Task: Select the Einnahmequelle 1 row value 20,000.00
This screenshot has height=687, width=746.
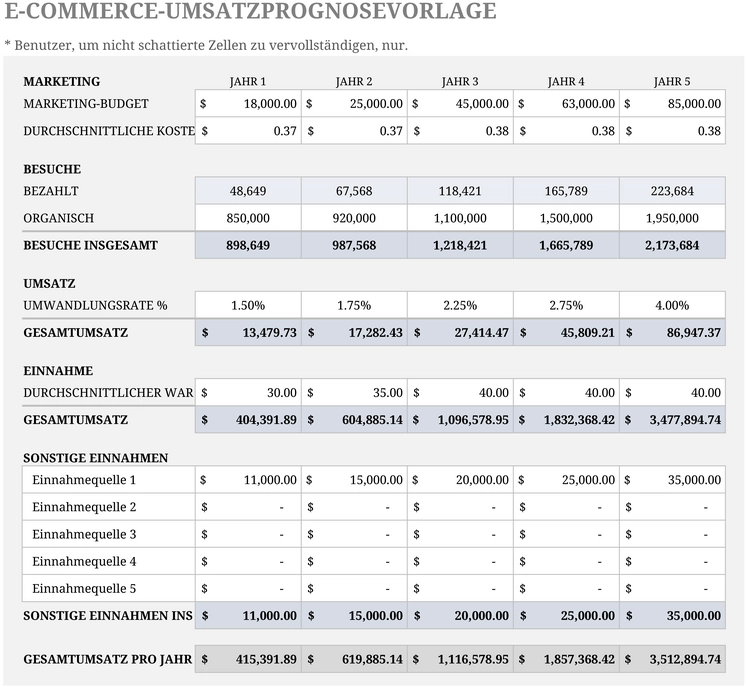Action: click(x=460, y=480)
